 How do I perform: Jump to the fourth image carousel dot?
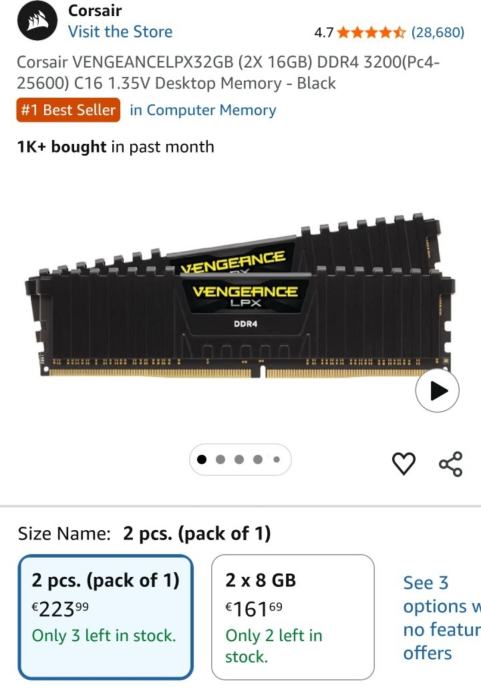(258, 460)
